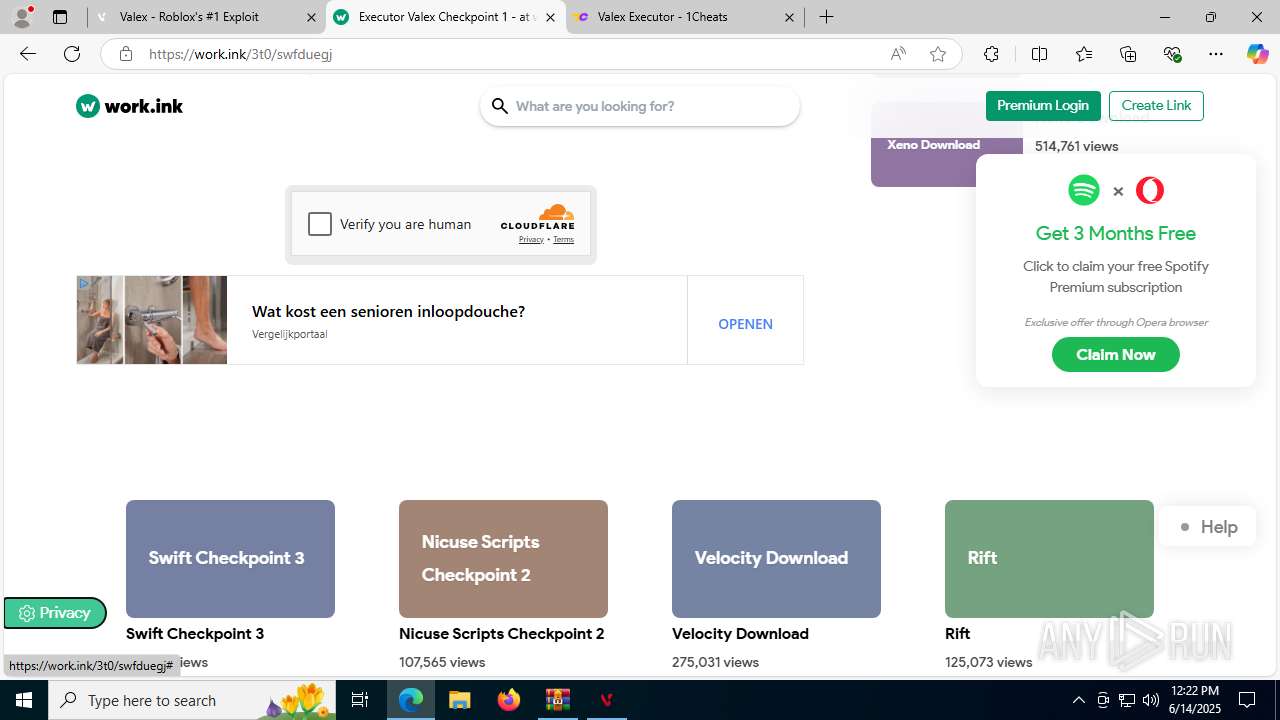Click the ad headline about inloopdouche
This screenshot has width=1280, height=720.
click(x=388, y=312)
